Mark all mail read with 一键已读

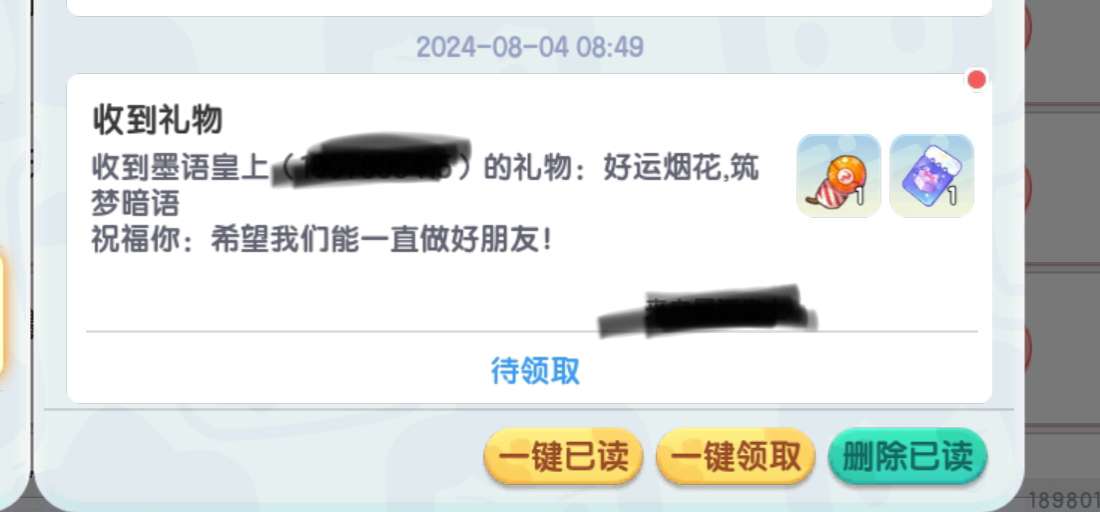563,457
